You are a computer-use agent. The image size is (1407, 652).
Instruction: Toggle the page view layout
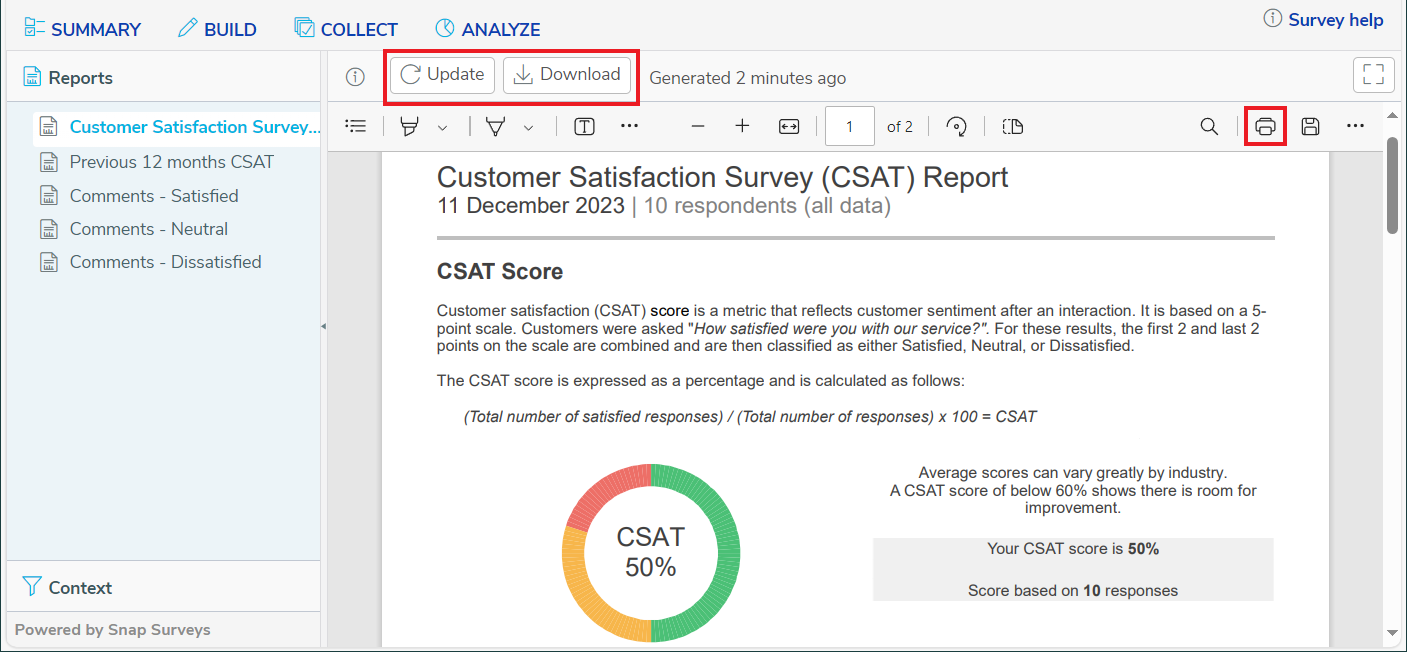point(1012,126)
